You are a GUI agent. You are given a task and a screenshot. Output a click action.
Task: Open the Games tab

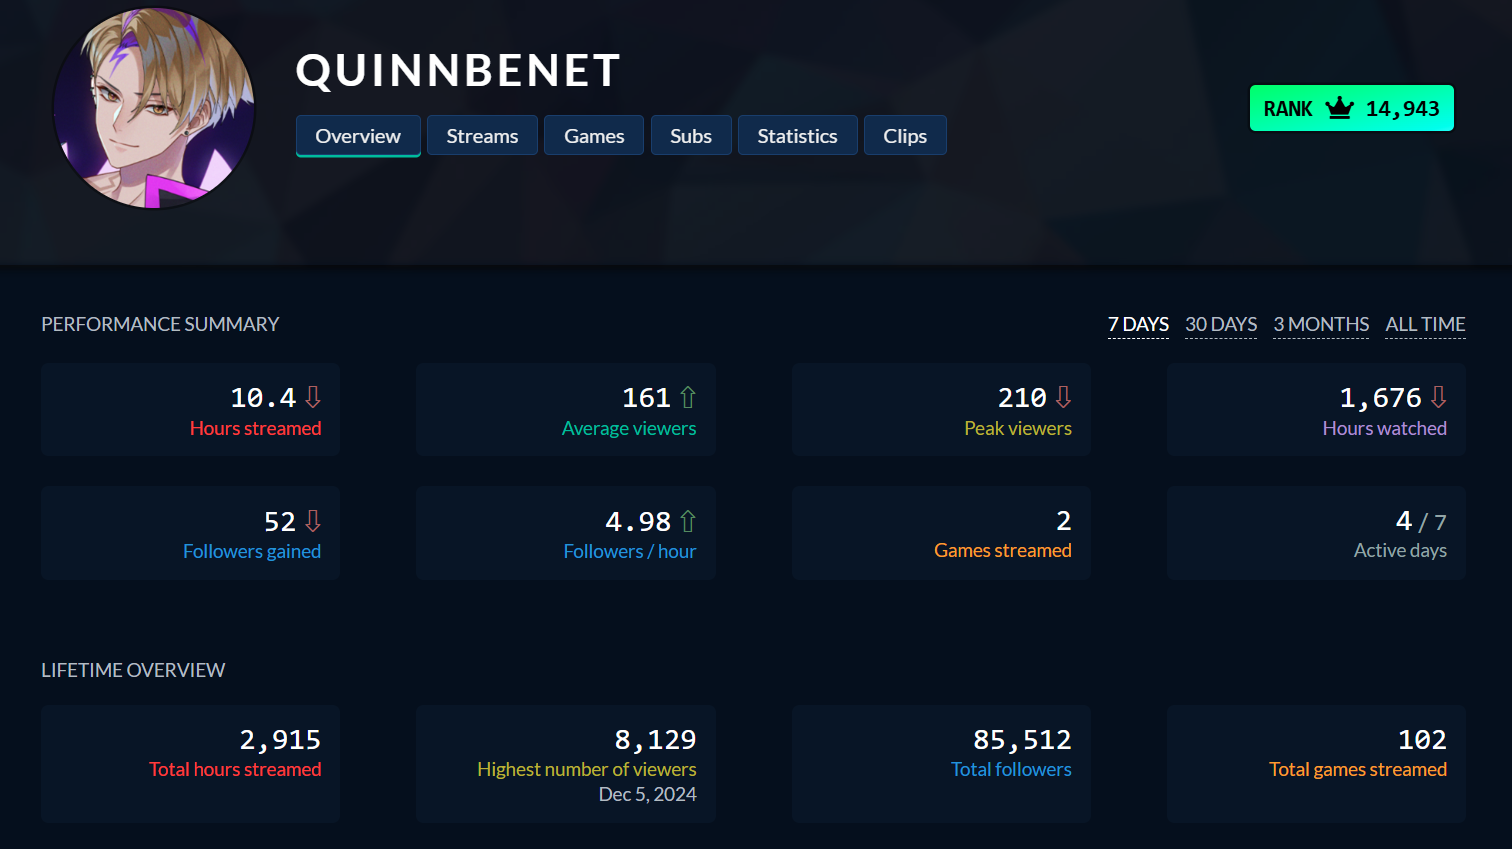pos(594,136)
